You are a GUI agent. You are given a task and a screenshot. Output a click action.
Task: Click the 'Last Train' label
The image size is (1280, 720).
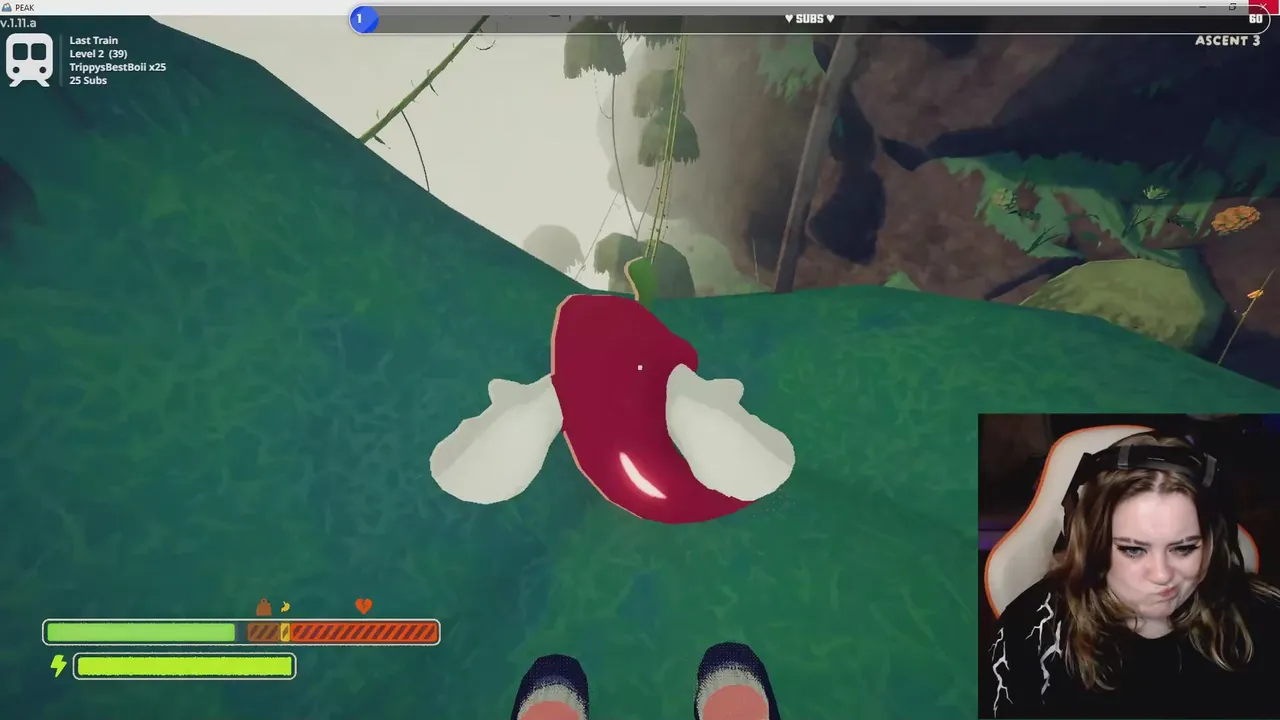click(x=94, y=41)
